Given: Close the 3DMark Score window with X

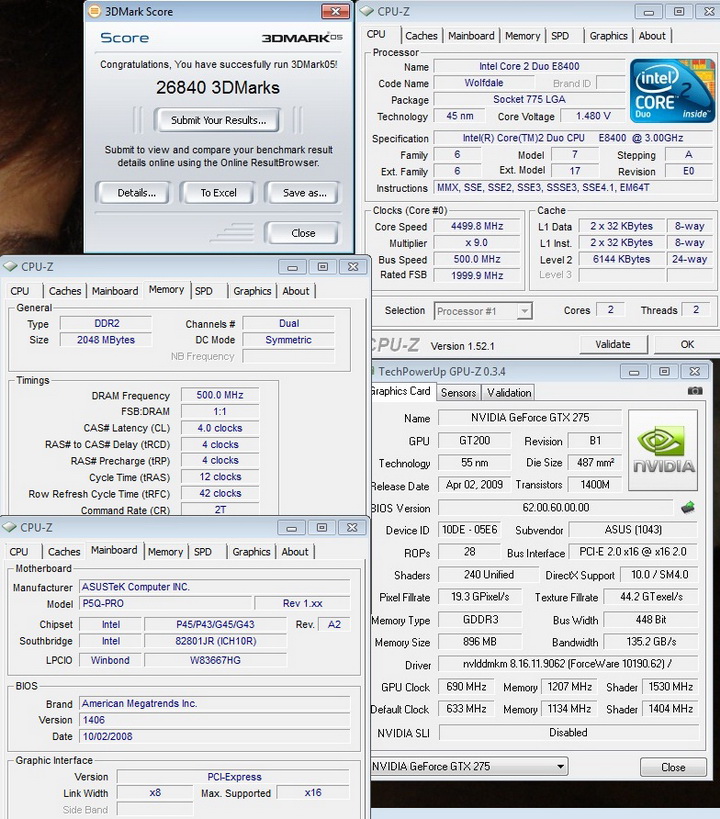Looking at the screenshot, I should (335, 11).
